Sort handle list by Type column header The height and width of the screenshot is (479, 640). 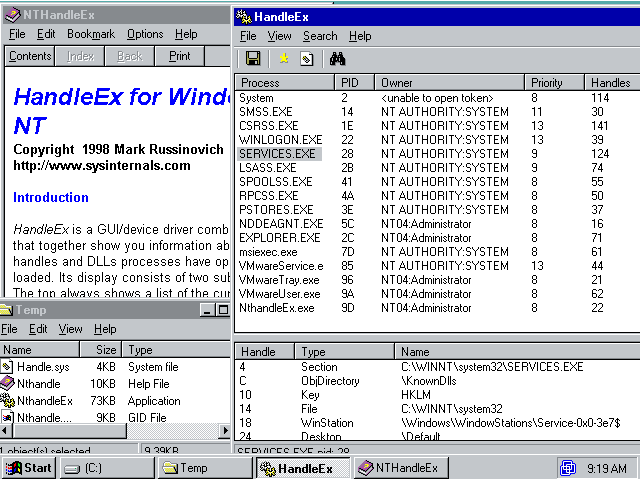click(x=344, y=351)
